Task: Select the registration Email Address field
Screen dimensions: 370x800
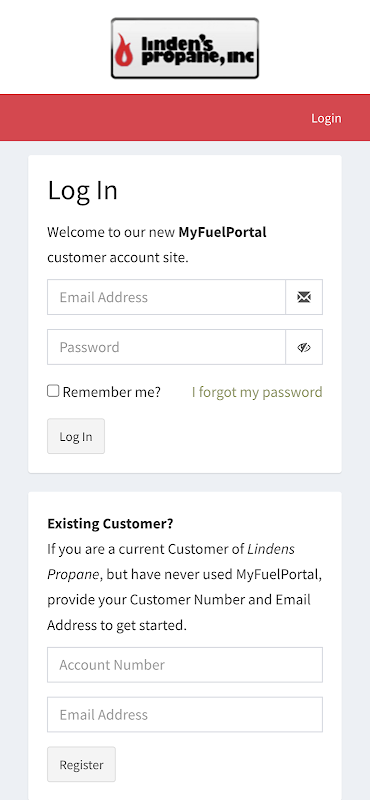Action: tap(185, 714)
